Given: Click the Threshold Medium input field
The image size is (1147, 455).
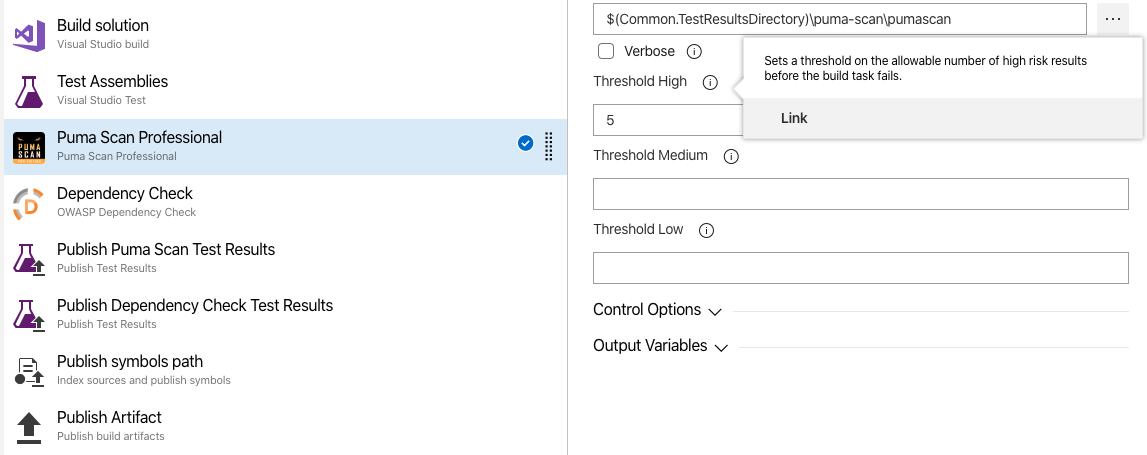Looking at the screenshot, I should click(860, 194).
